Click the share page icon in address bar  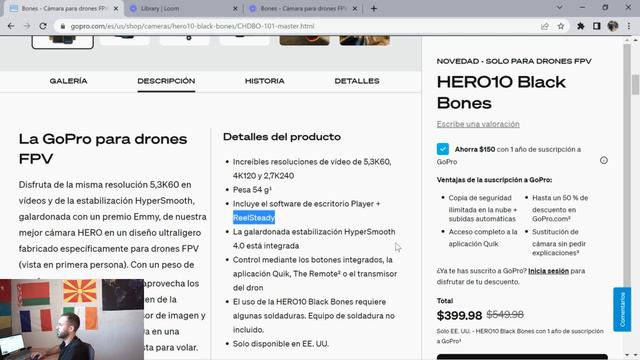[x=544, y=26]
